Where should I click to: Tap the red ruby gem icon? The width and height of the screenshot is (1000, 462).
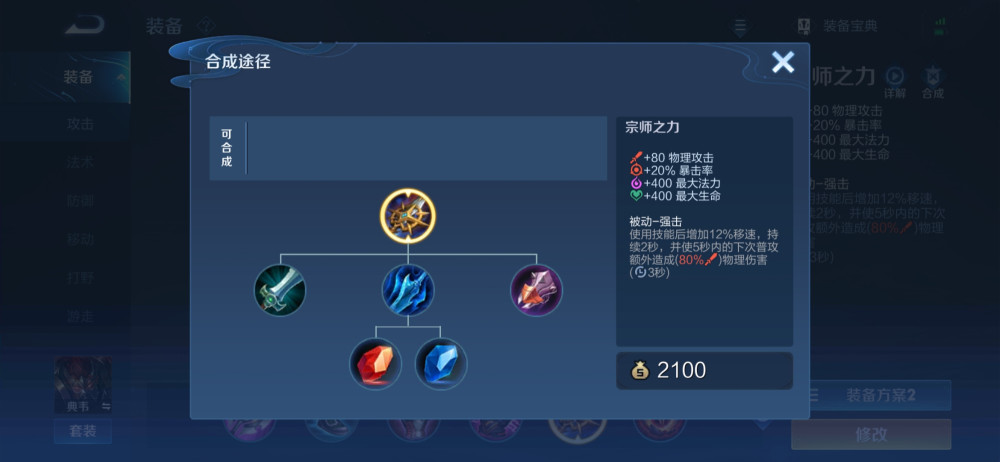pos(376,364)
